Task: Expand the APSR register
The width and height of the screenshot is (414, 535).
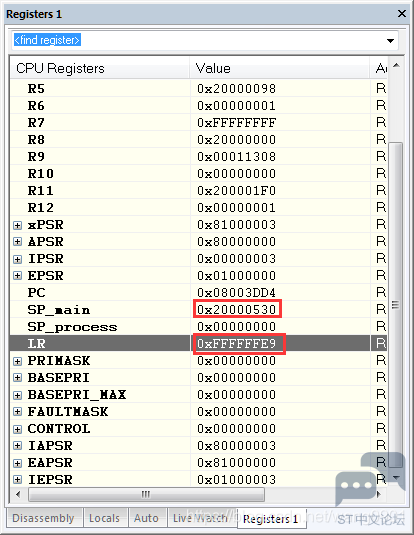Action: point(17,242)
